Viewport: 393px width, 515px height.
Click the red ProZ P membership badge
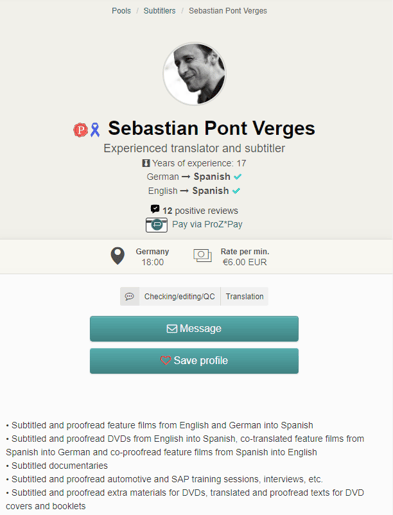(x=80, y=130)
